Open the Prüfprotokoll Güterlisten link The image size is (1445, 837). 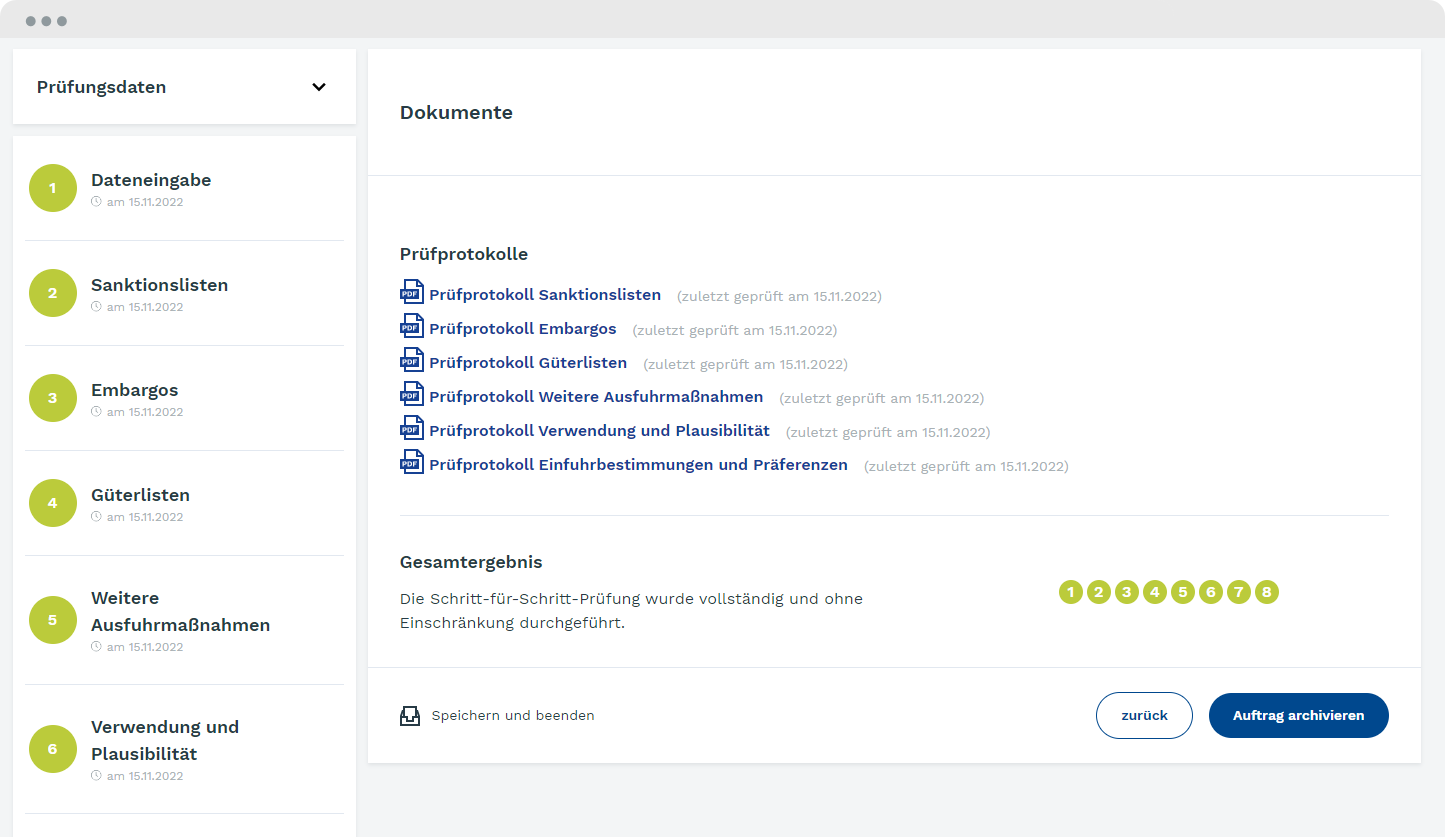pos(528,363)
